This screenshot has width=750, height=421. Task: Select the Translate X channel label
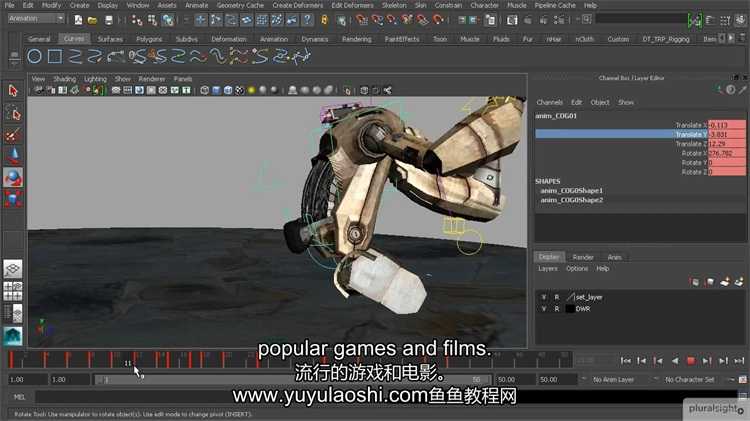691,125
